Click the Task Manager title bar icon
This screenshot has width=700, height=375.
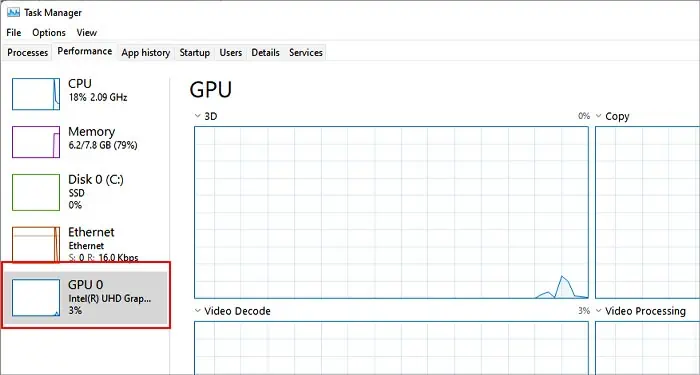click(x=13, y=12)
